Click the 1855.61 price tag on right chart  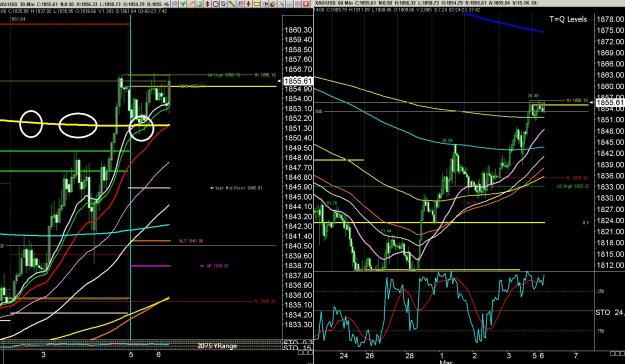point(610,103)
